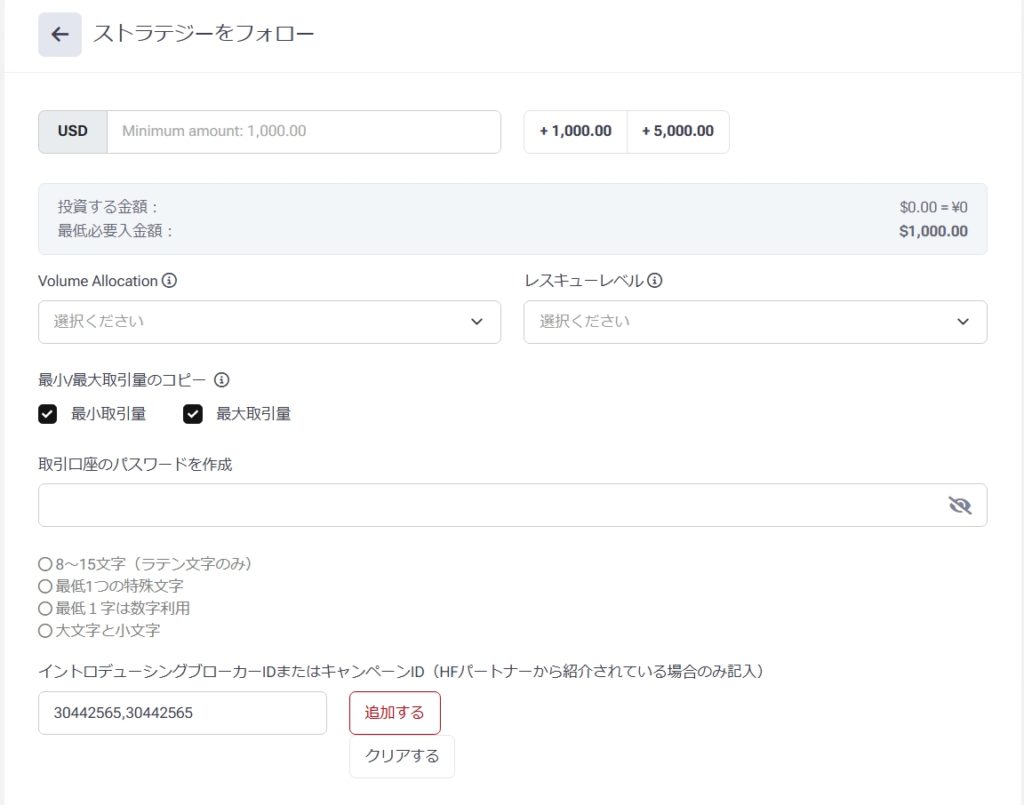Image resolution: width=1024 pixels, height=805 pixels.
Task: Click the trading account password field
Action: [490, 505]
